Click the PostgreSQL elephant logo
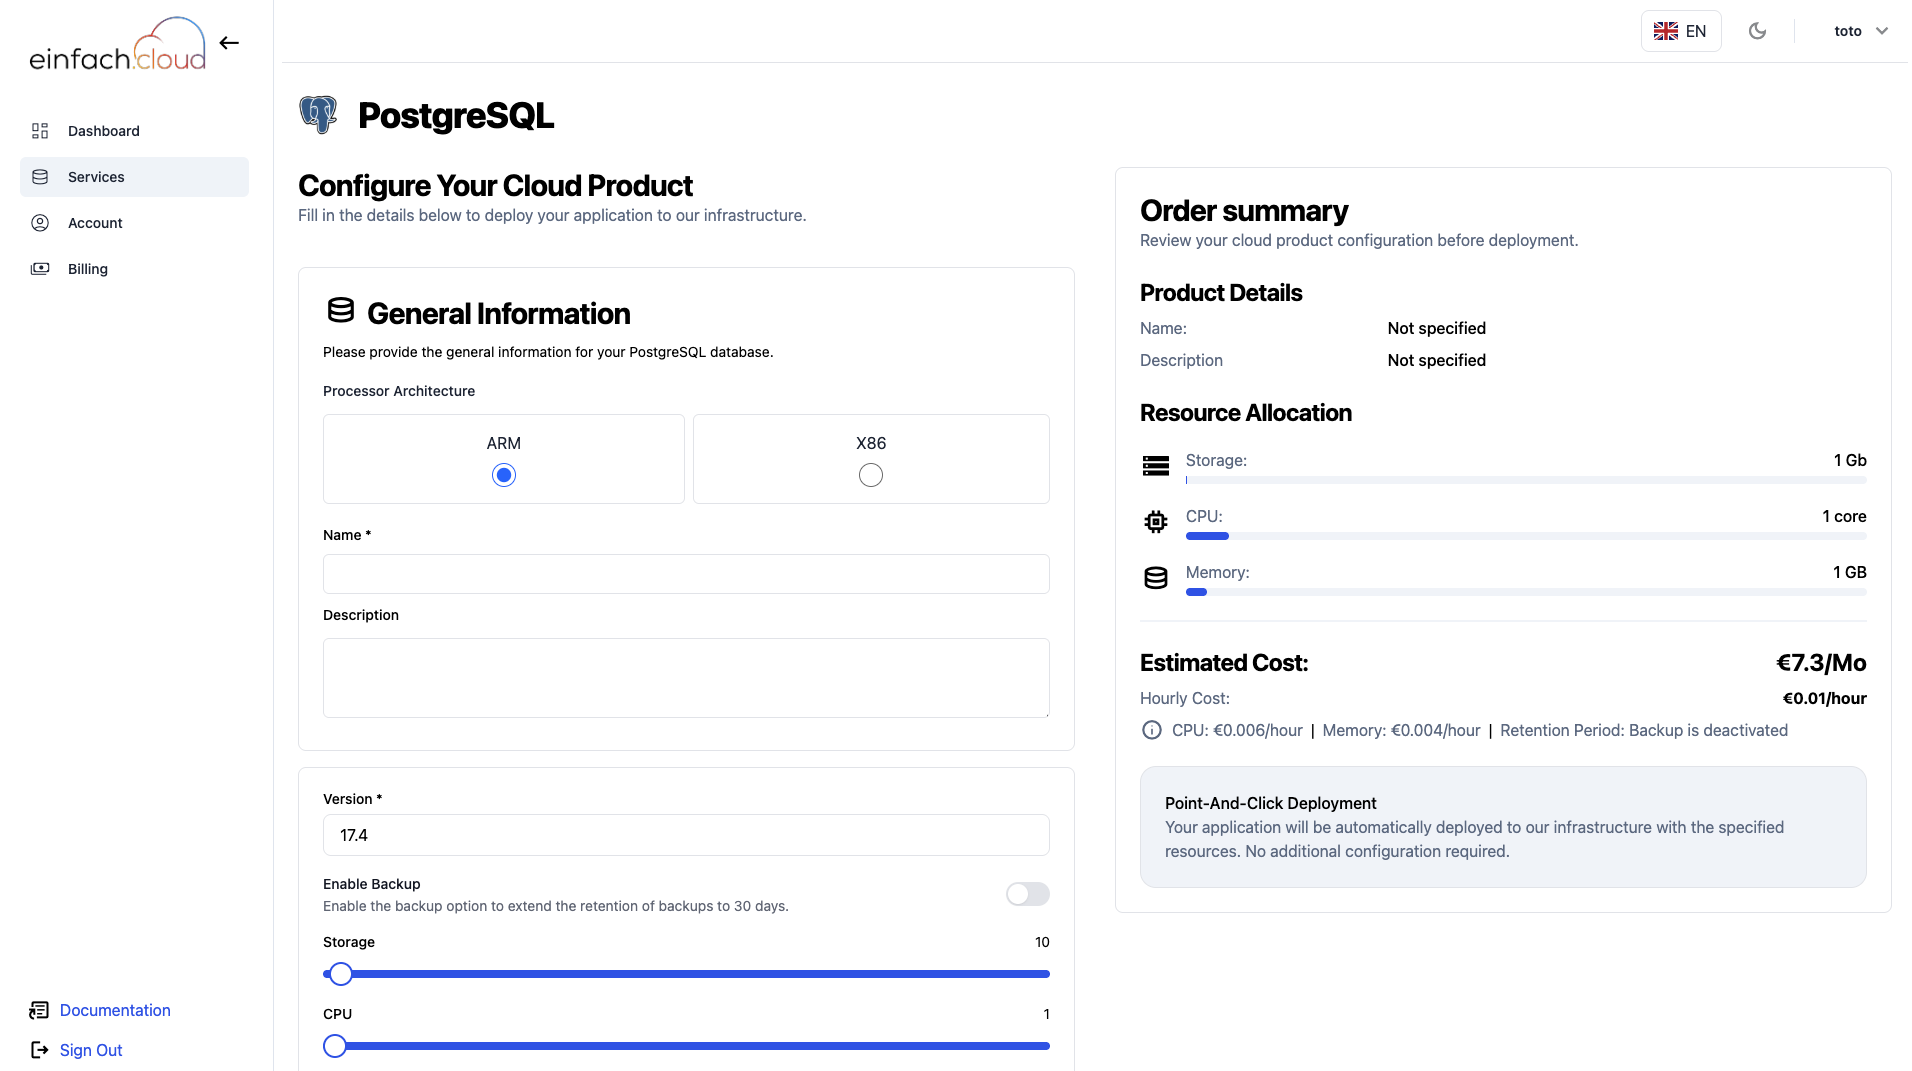This screenshot has height=1071, width=1912. [319, 115]
